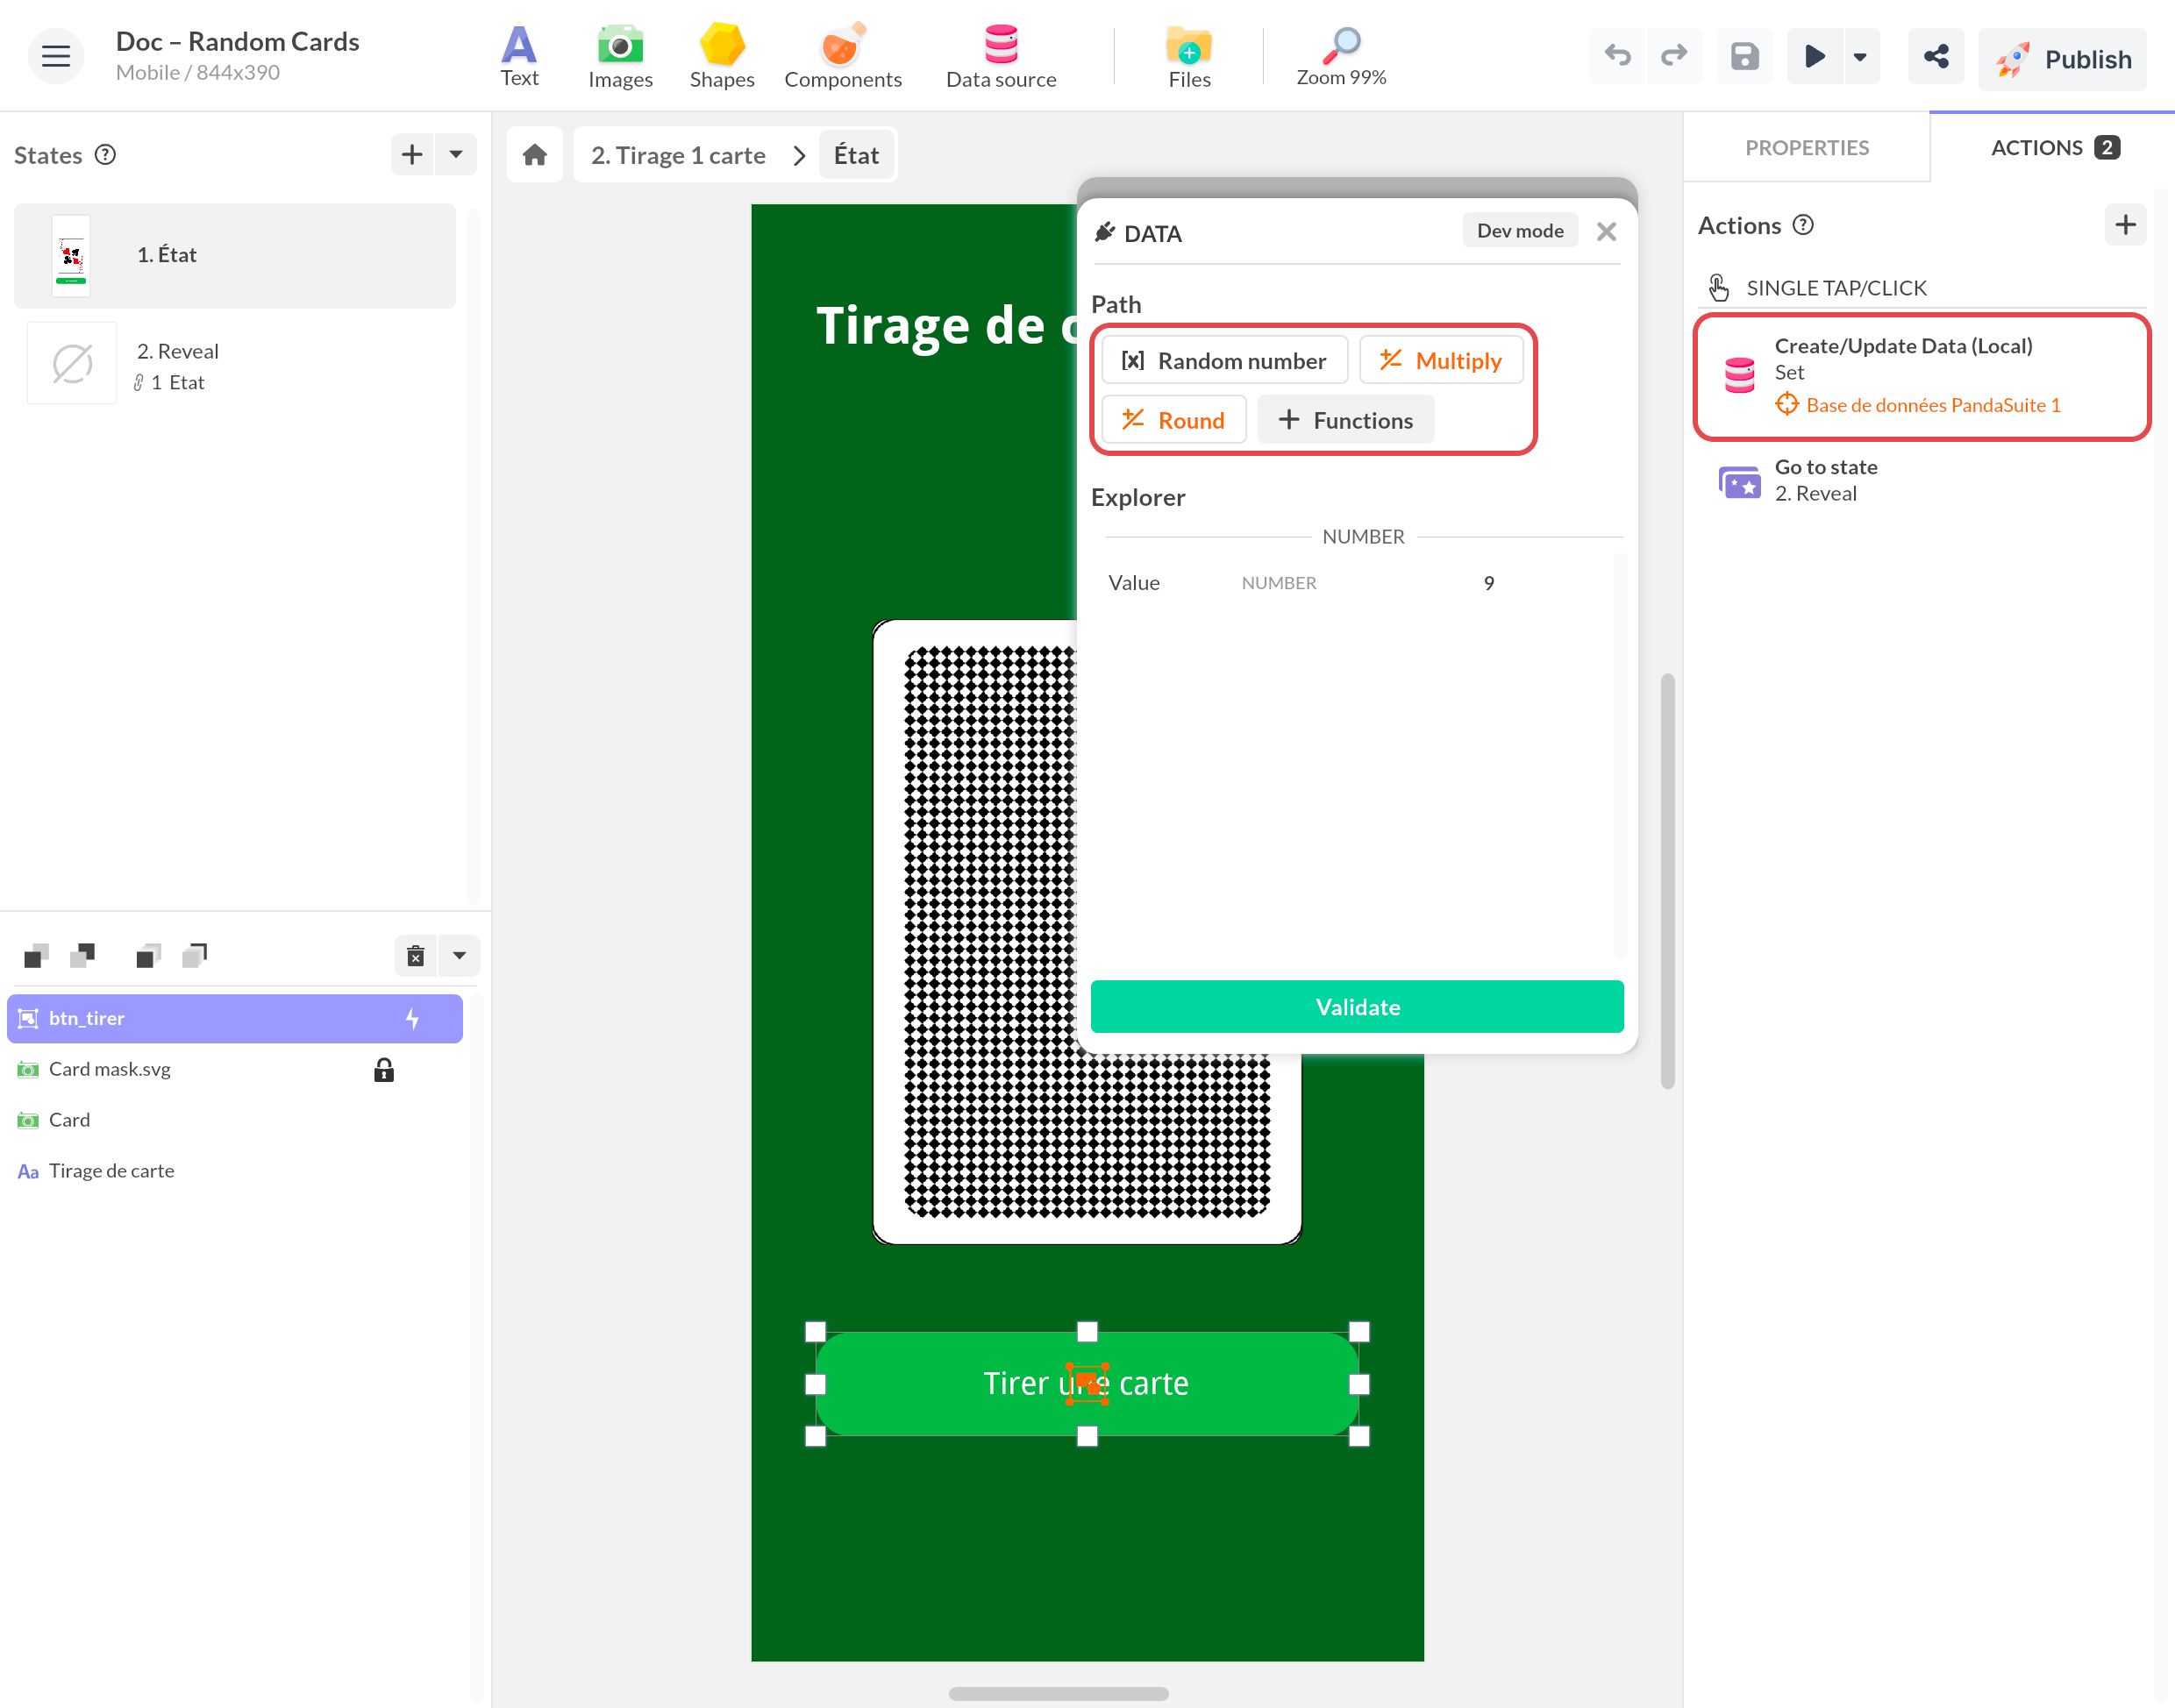Click the SINGLE TAP/CLICK trigger header
Screen dimensions: 2175x1708
pos(1921,288)
